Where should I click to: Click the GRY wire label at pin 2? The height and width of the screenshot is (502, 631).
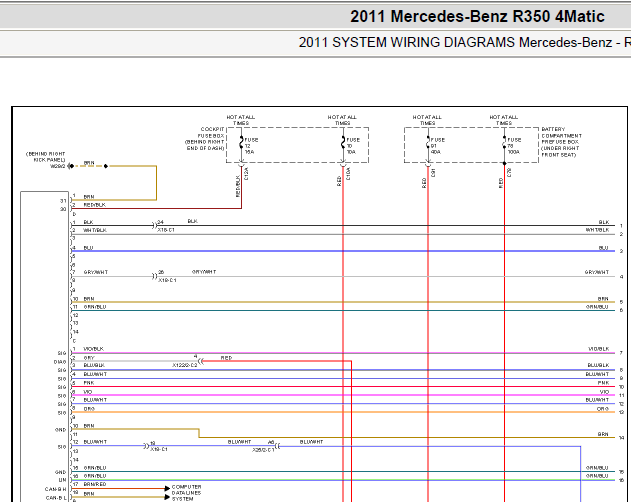[89, 358]
